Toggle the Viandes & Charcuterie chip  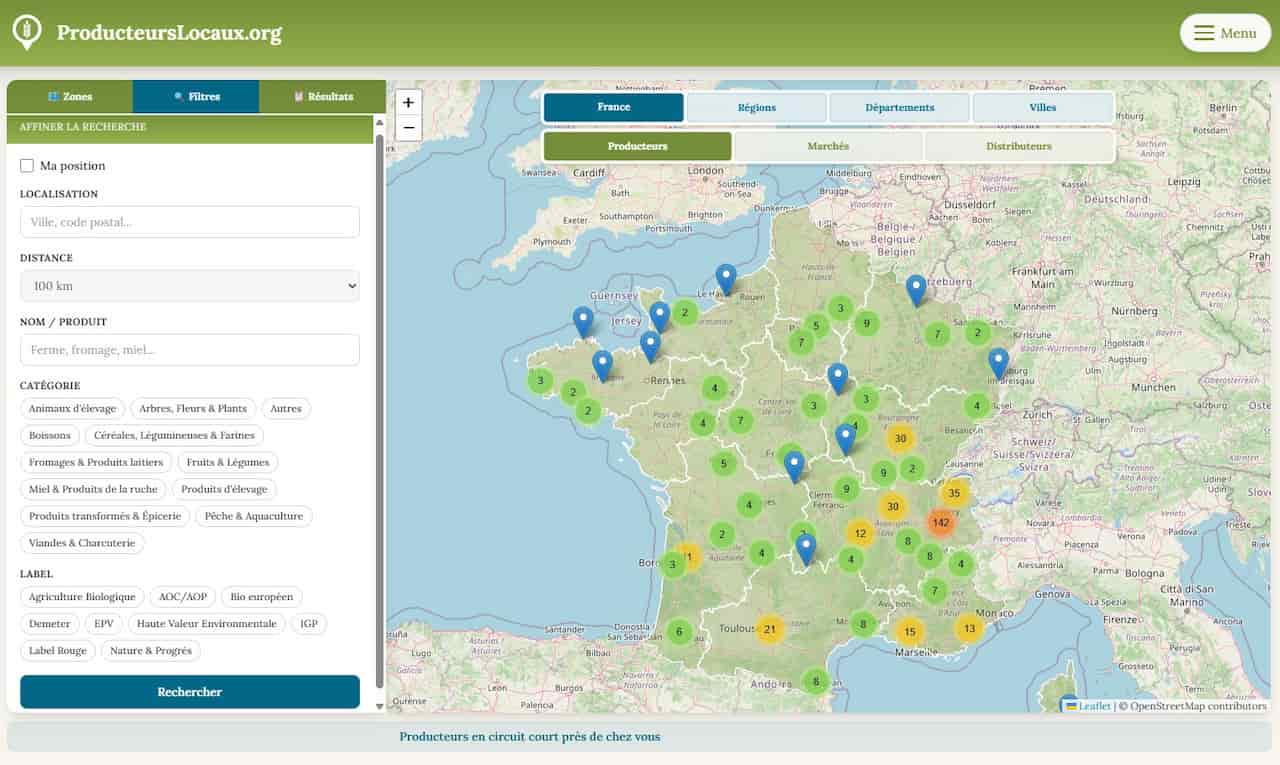click(x=82, y=543)
